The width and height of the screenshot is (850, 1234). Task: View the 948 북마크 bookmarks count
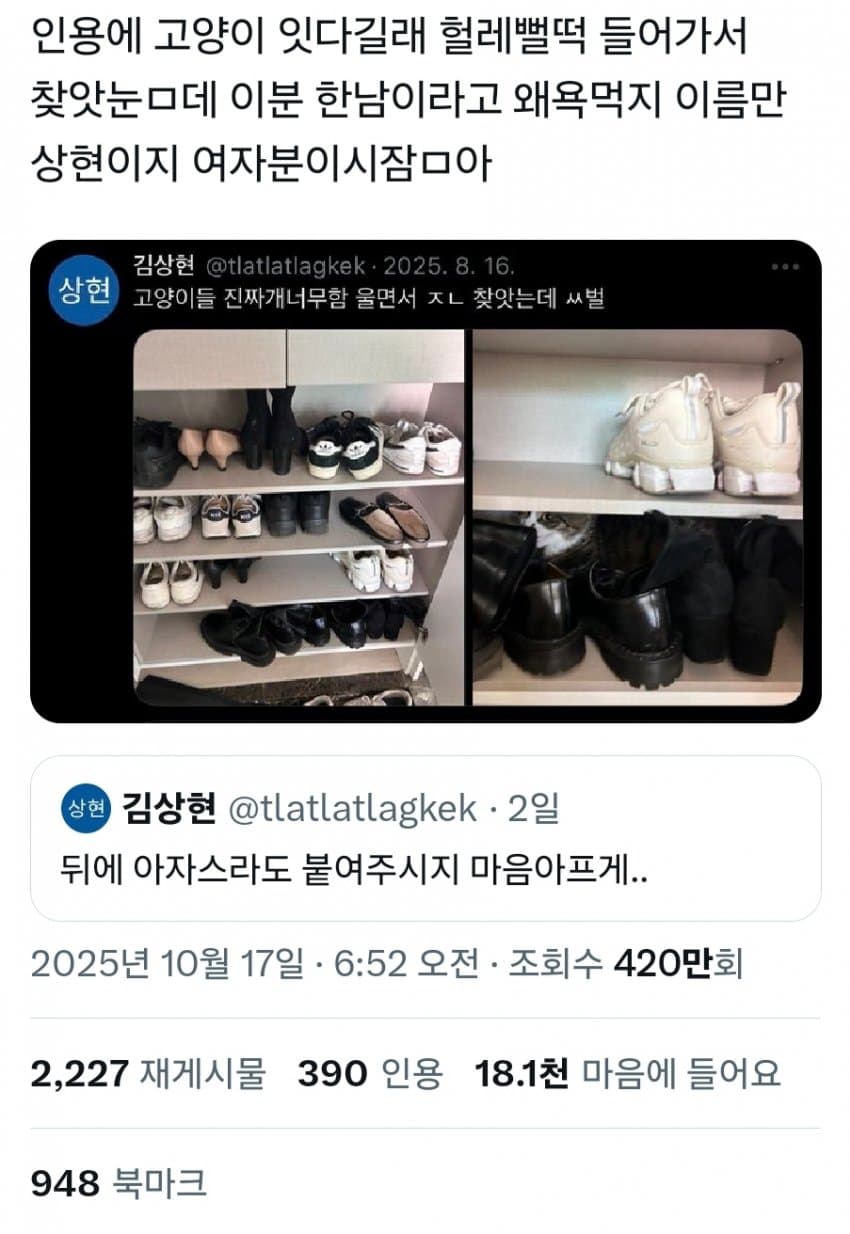[x=119, y=1184]
